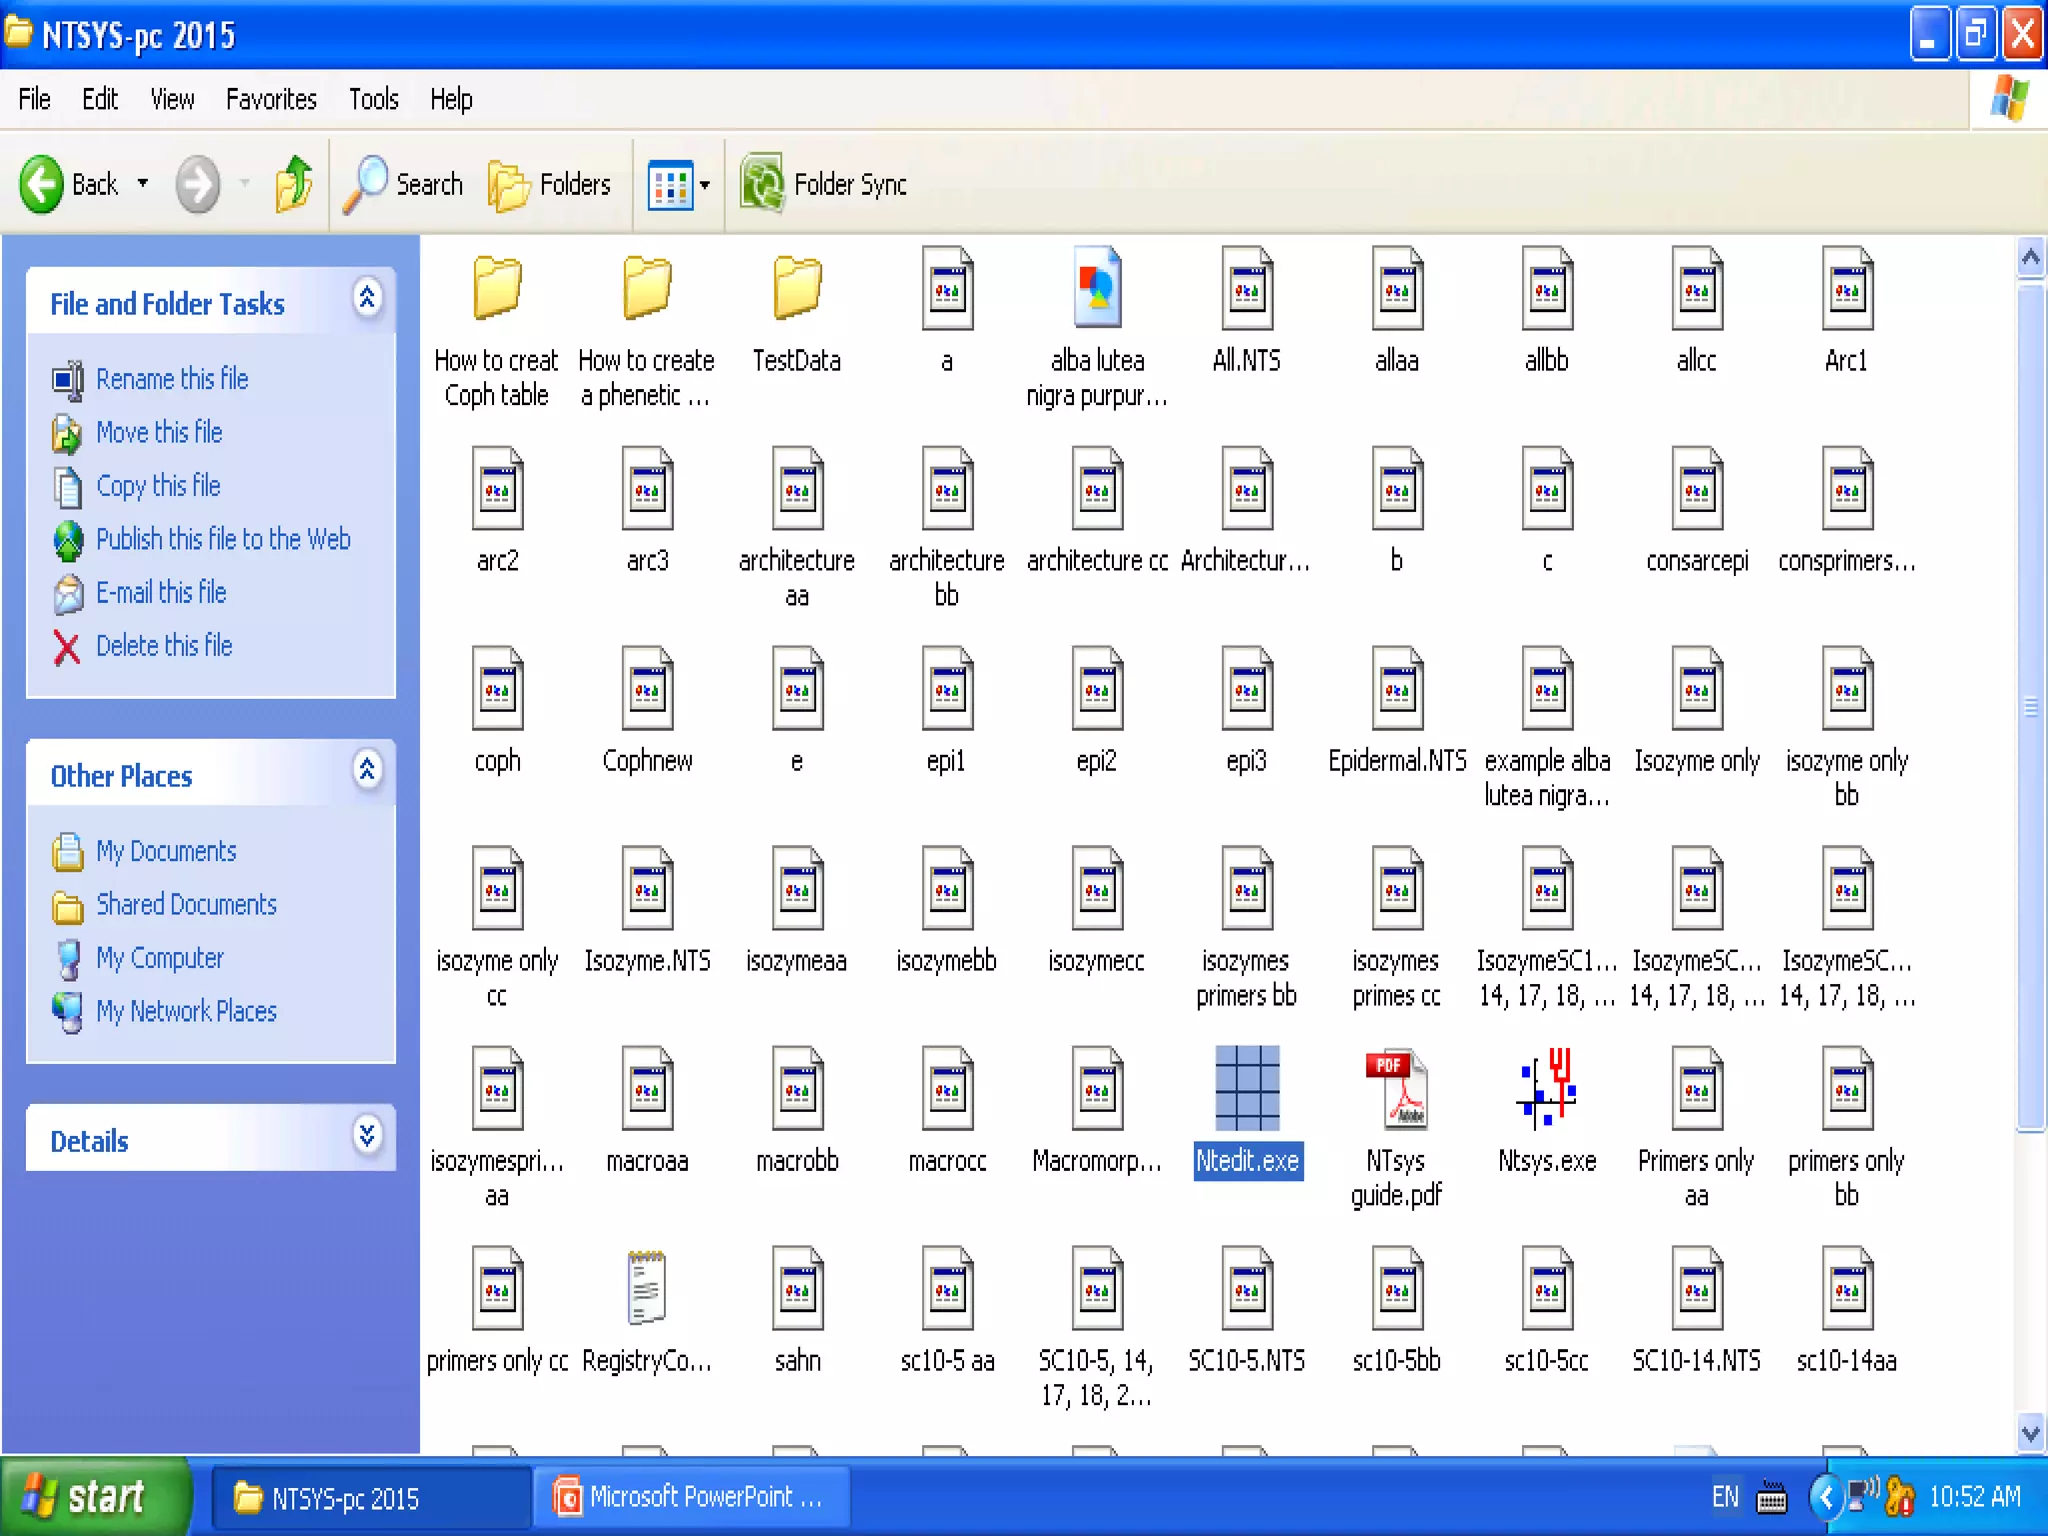Open the Views dropdown button
The height and width of the screenshot is (1536, 2048).
coord(679,184)
